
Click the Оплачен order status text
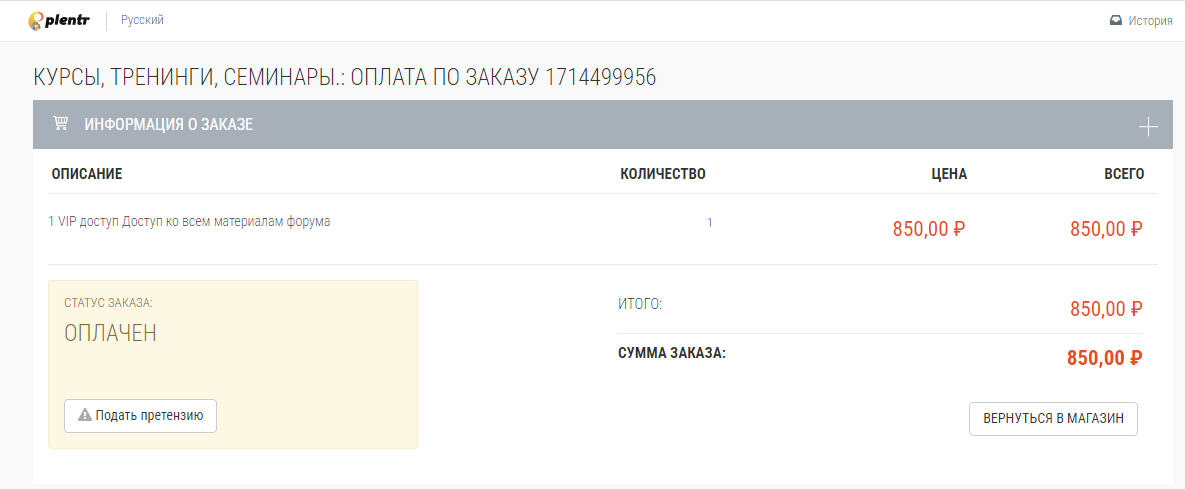pyautogui.click(x=110, y=333)
